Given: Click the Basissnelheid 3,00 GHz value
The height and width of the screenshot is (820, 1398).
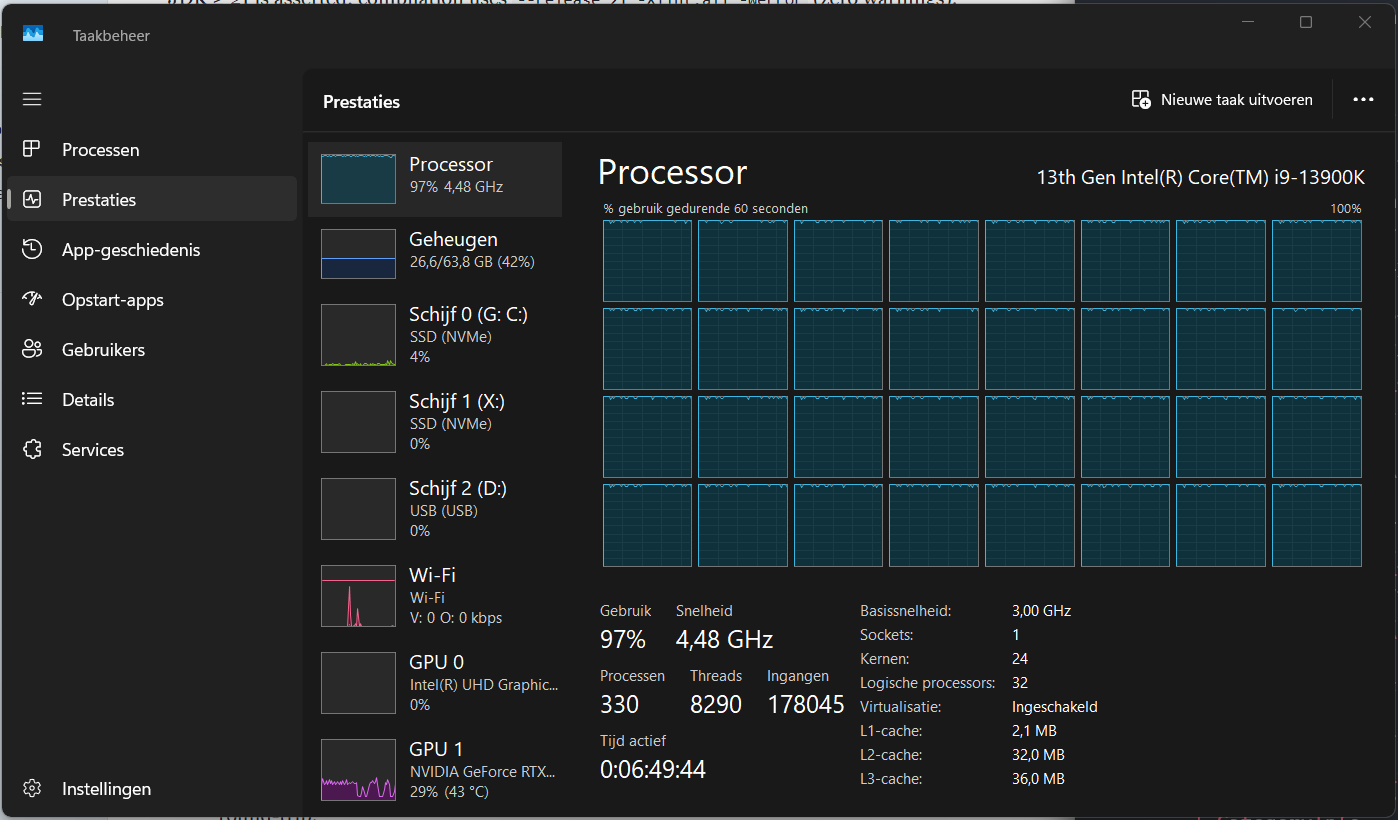Looking at the screenshot, I should pos(1041,611).
